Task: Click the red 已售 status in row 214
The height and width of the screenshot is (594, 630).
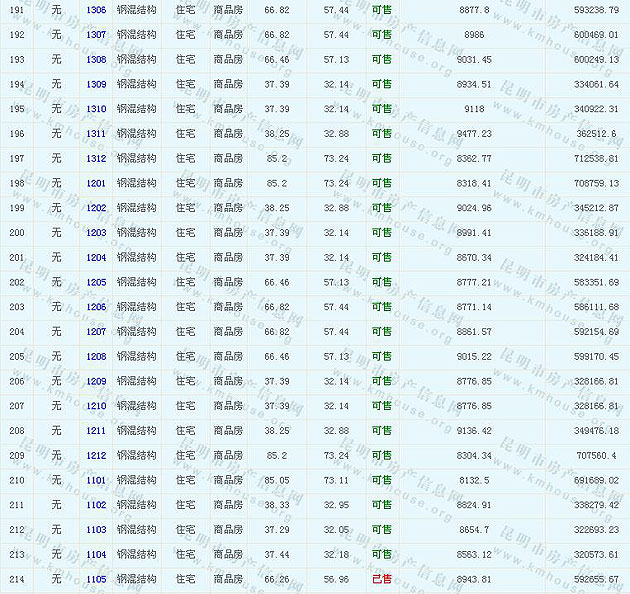Action: coord(381,579)
